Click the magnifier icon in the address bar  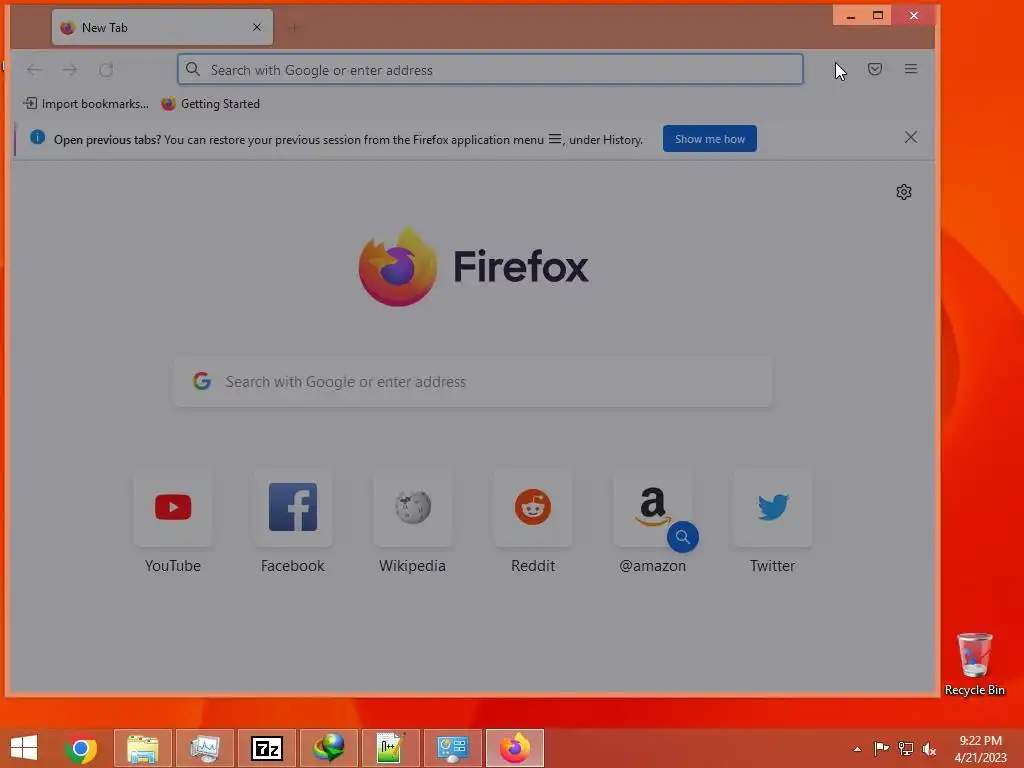click(x=193, y=69)
